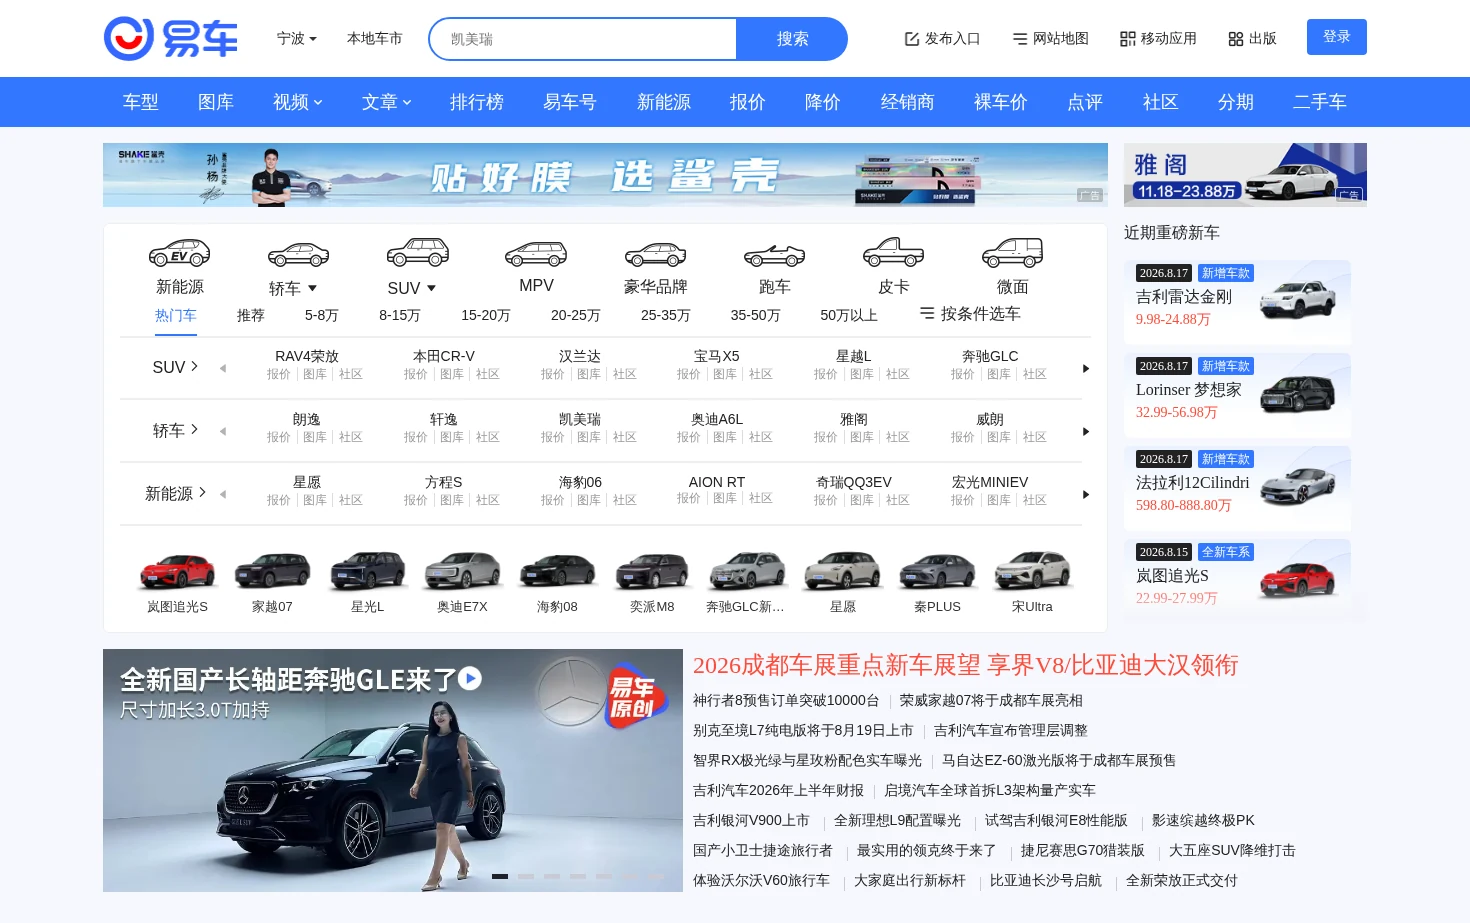Show next 新能源 models with right arrow
The width and height of the screenshot is (1470, 923).
click(1086, 495)
